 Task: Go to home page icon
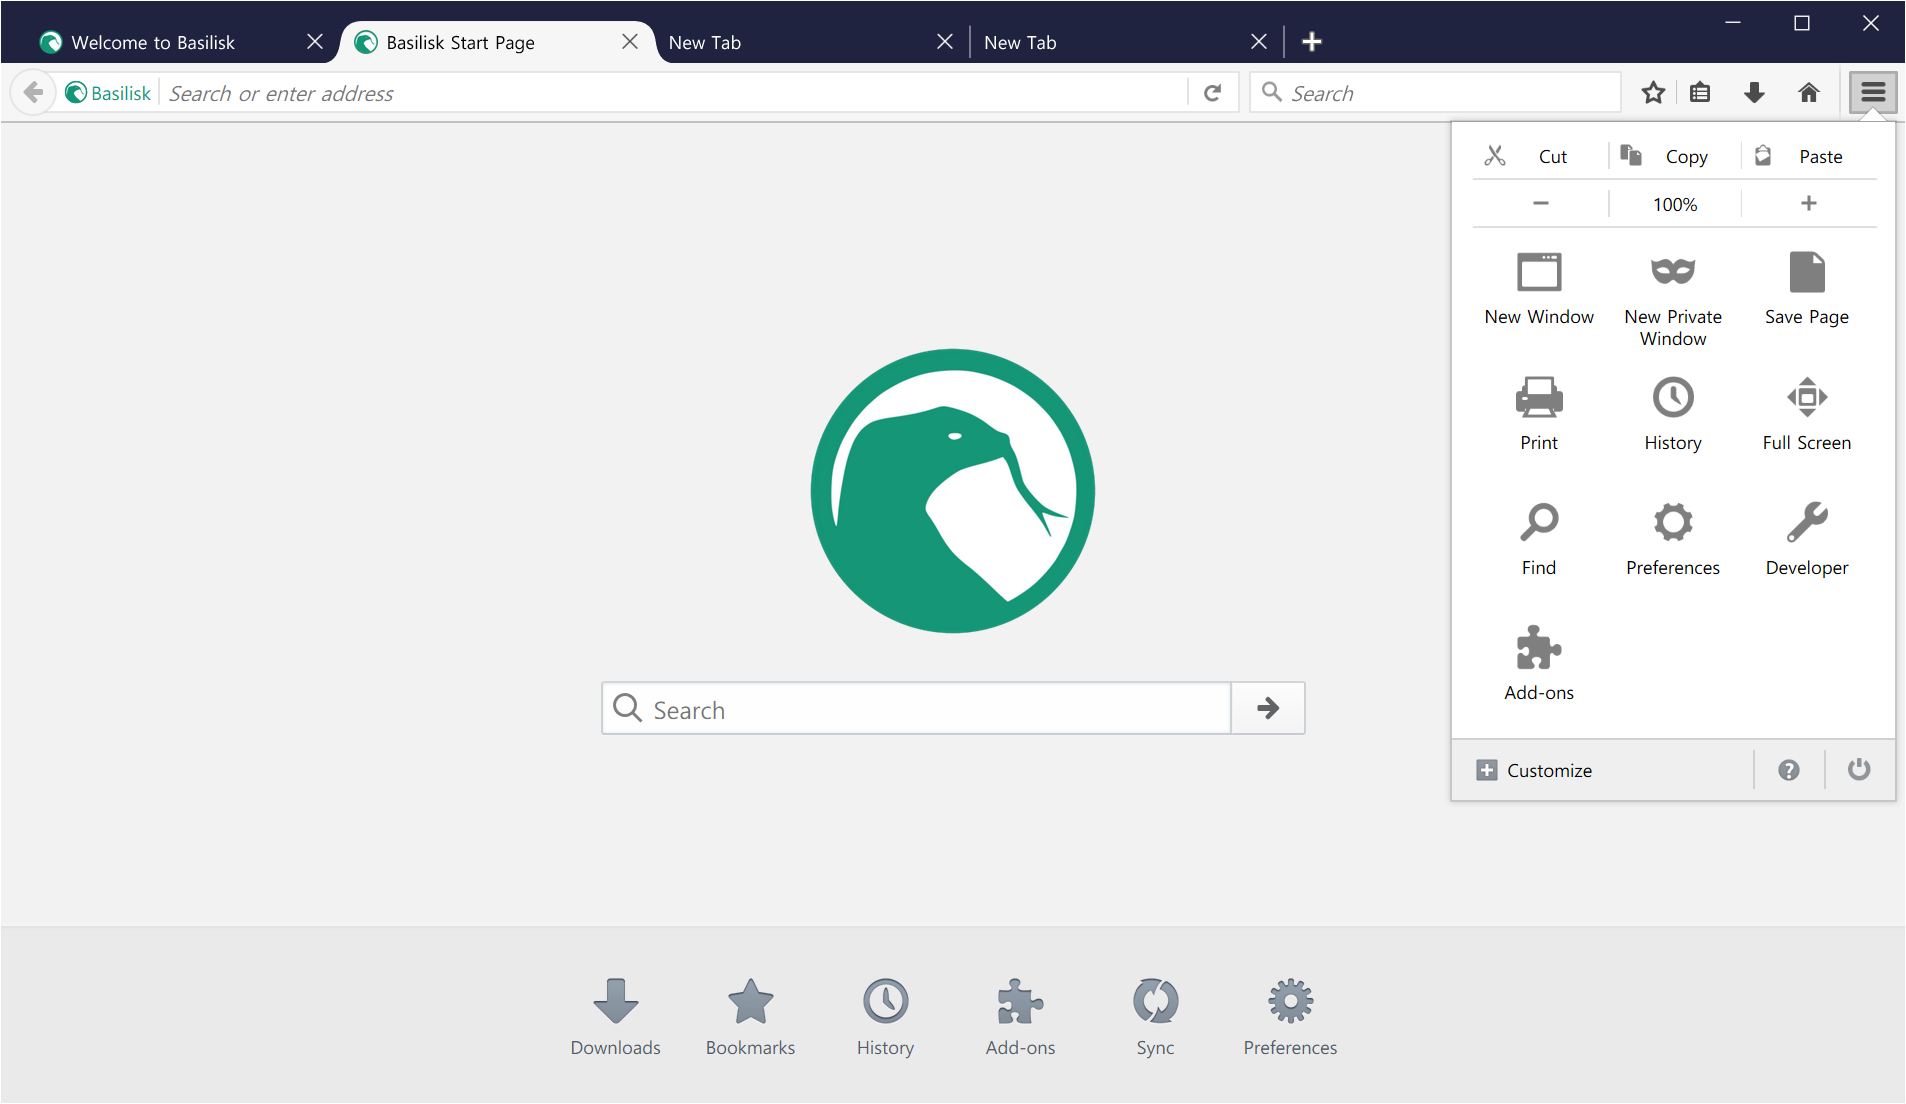[1809, 93]
